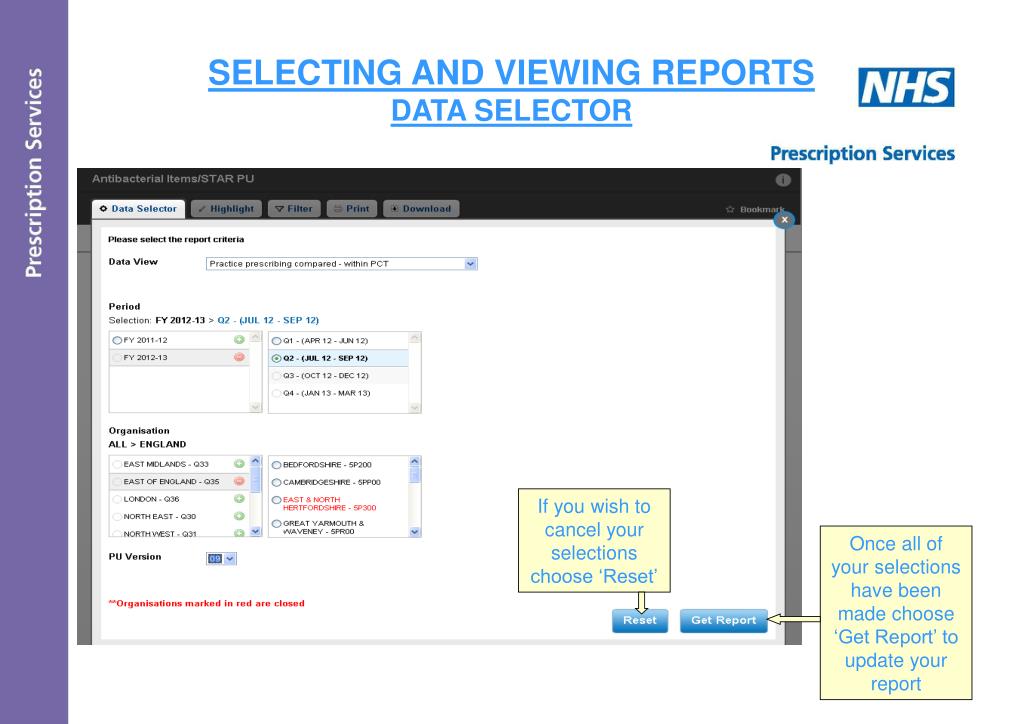Select Q1 - (APR 12 - JUN 12) radio
This screenshot has height=724, width=1024.
[276, 341]
